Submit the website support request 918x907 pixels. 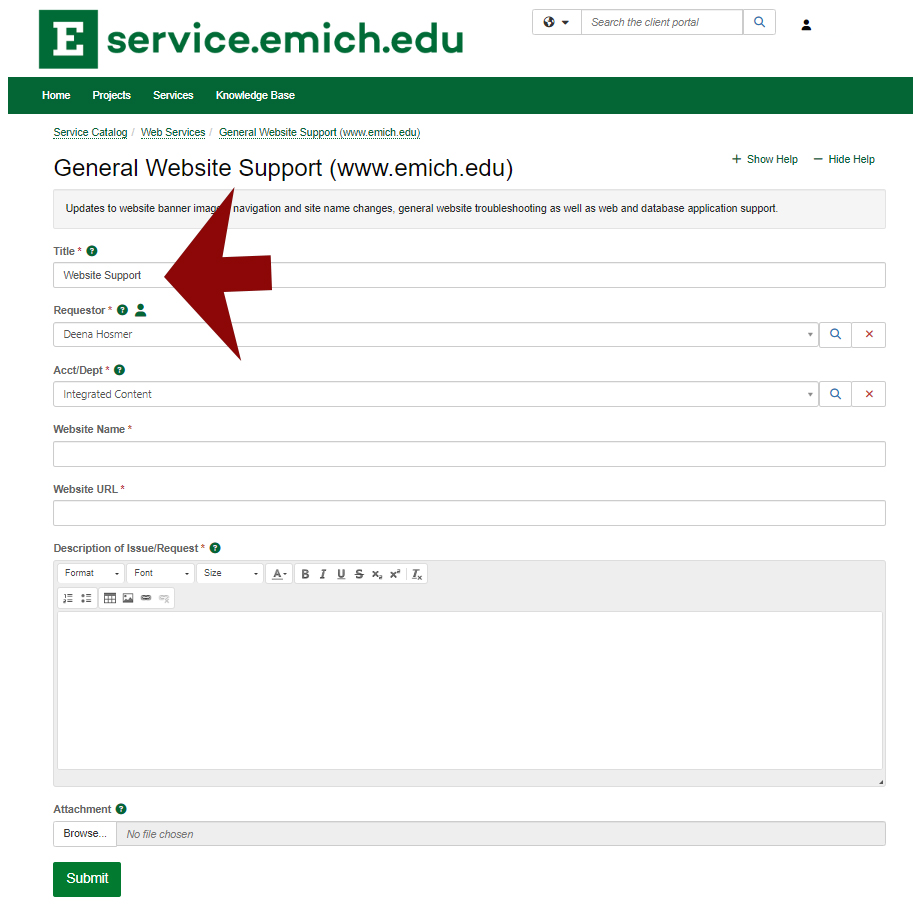(87, 879)
